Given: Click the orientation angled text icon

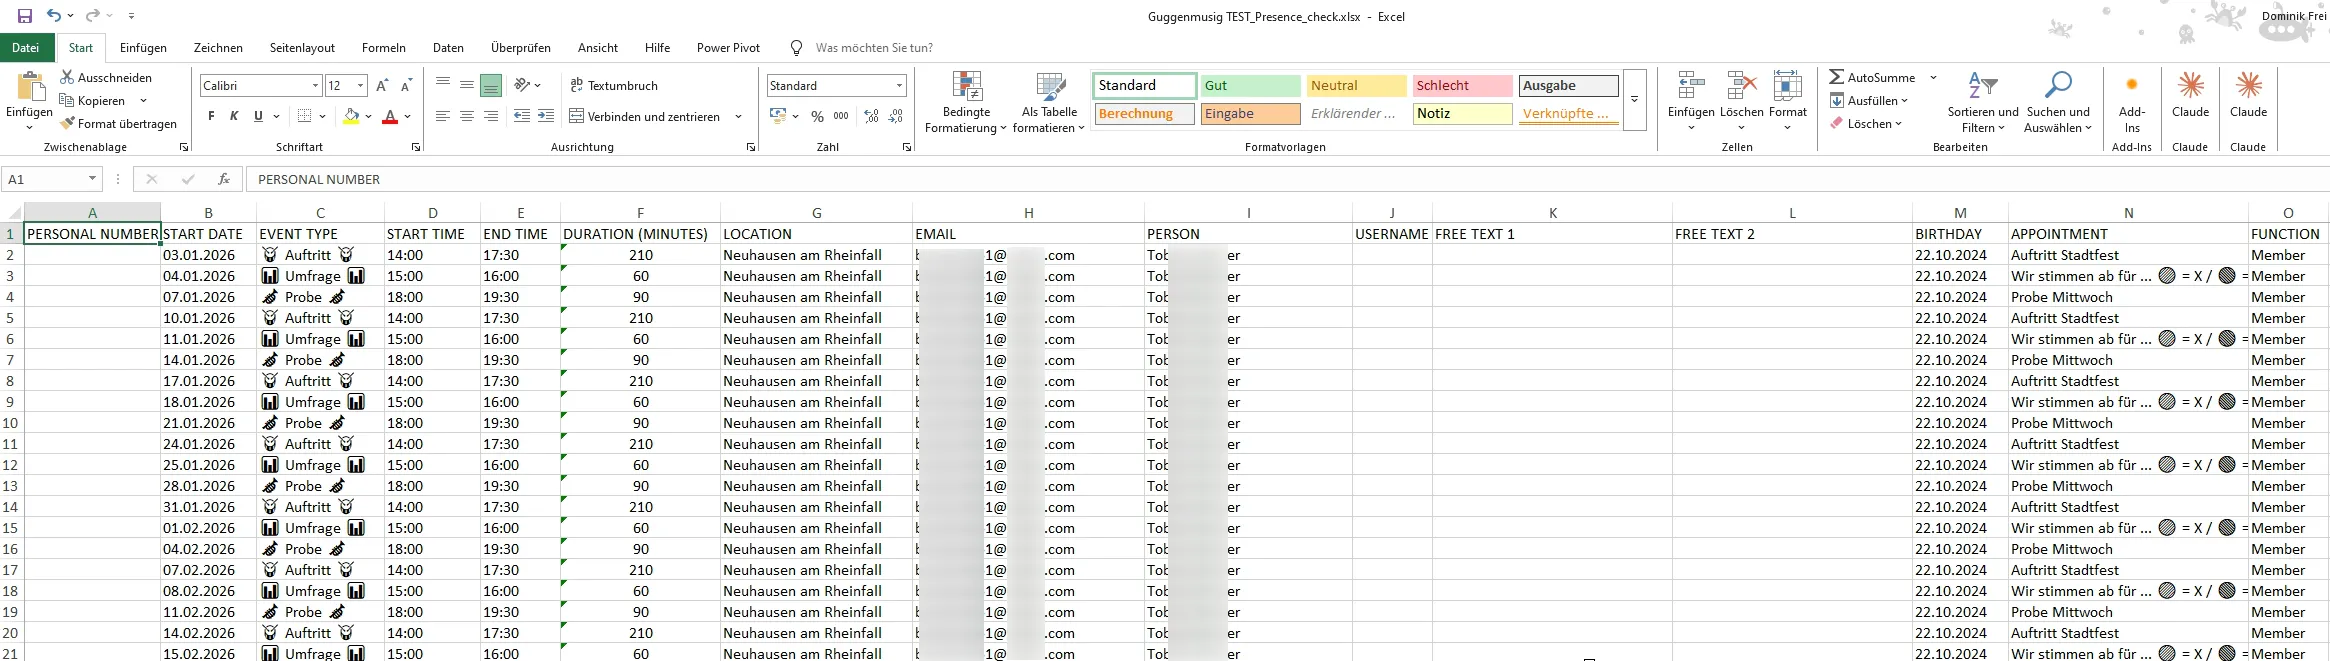Looking at the screenshot, I should (x=522, y=85).
